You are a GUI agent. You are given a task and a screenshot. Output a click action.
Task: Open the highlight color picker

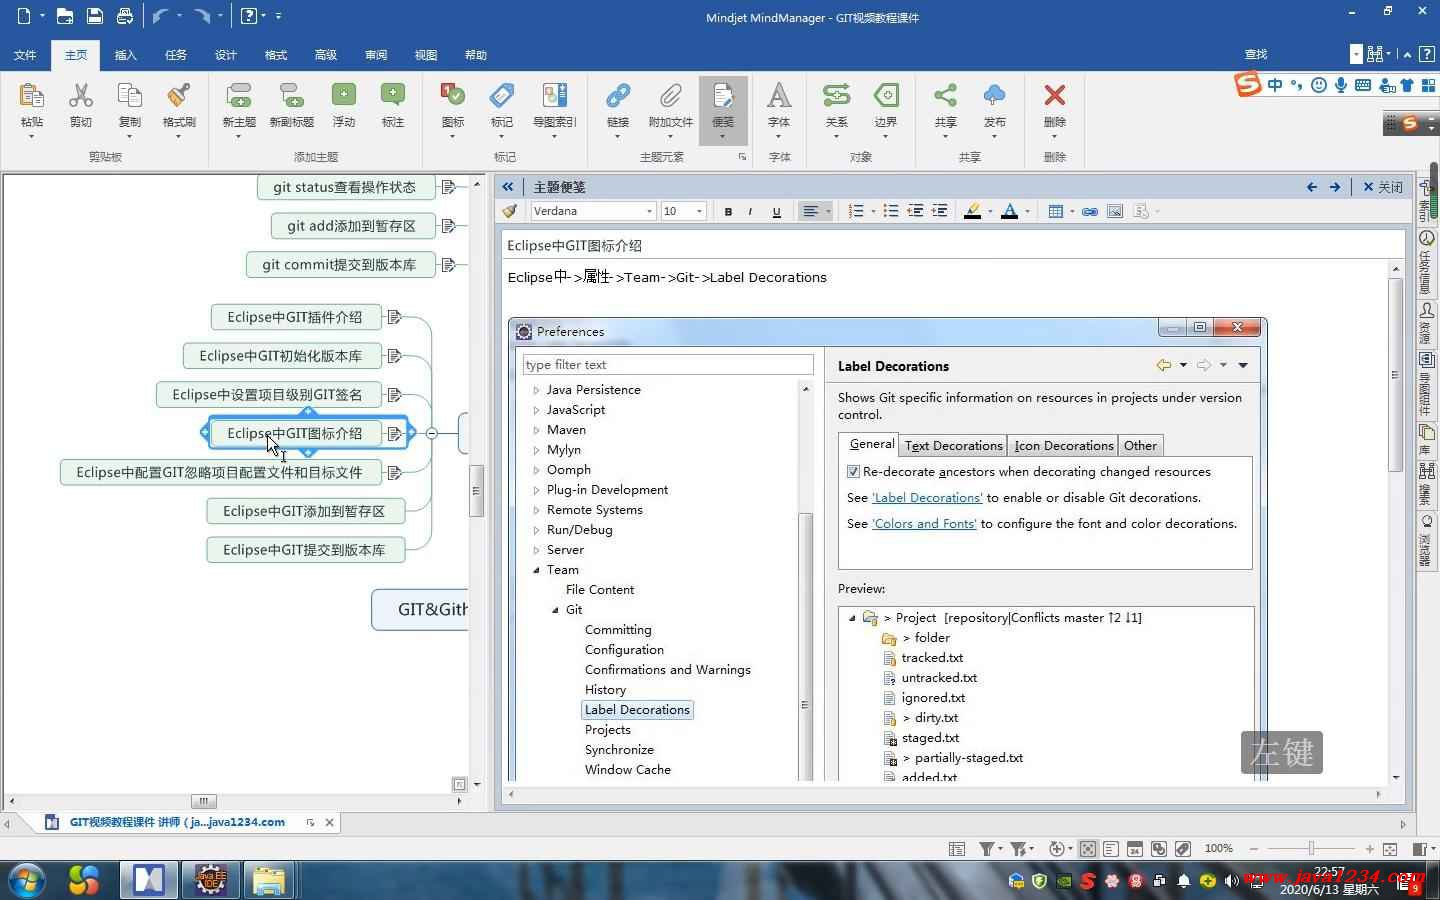pos(972,211)
